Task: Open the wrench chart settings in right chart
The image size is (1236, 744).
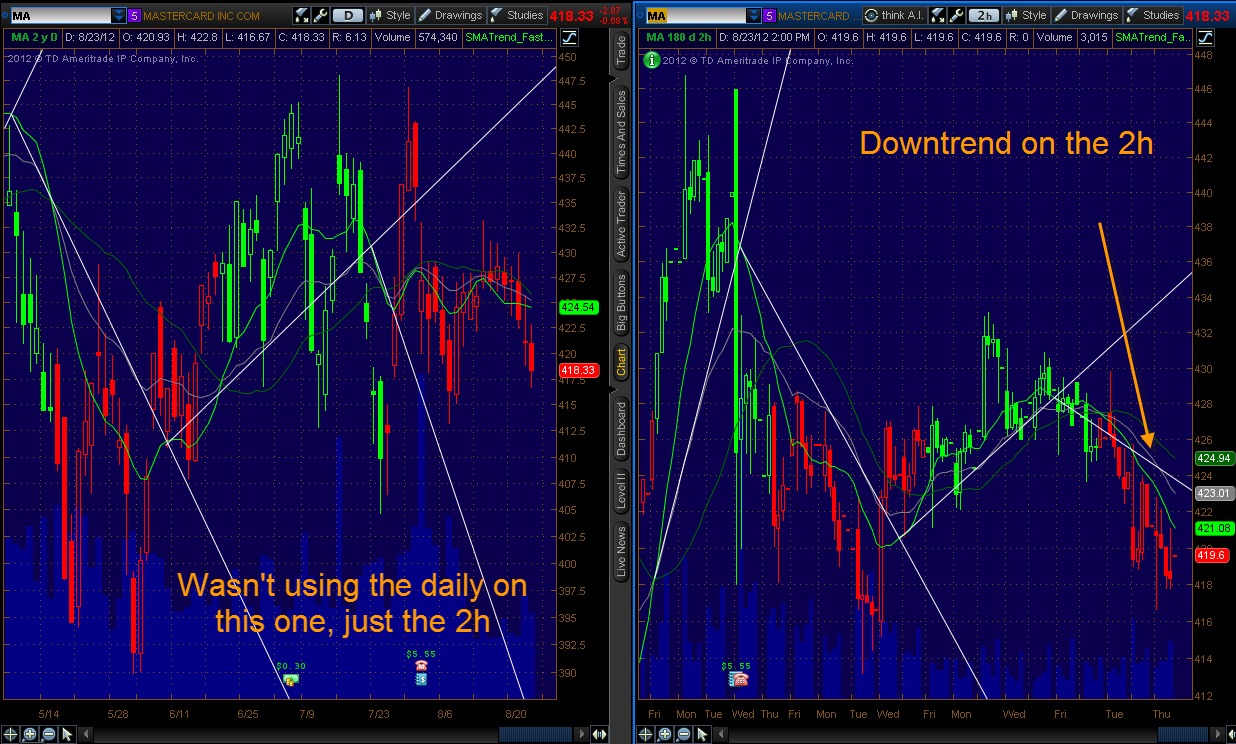Action: [x=955, y=16]
